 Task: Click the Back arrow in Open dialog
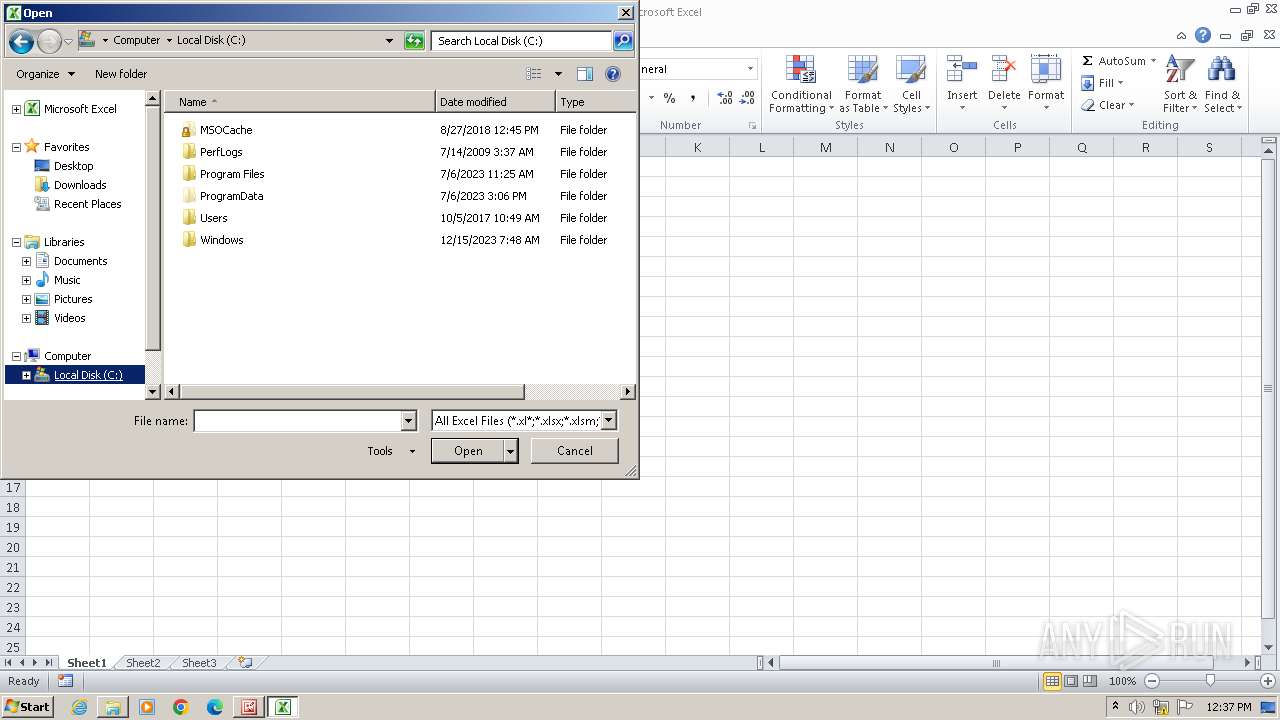[20, 41]
